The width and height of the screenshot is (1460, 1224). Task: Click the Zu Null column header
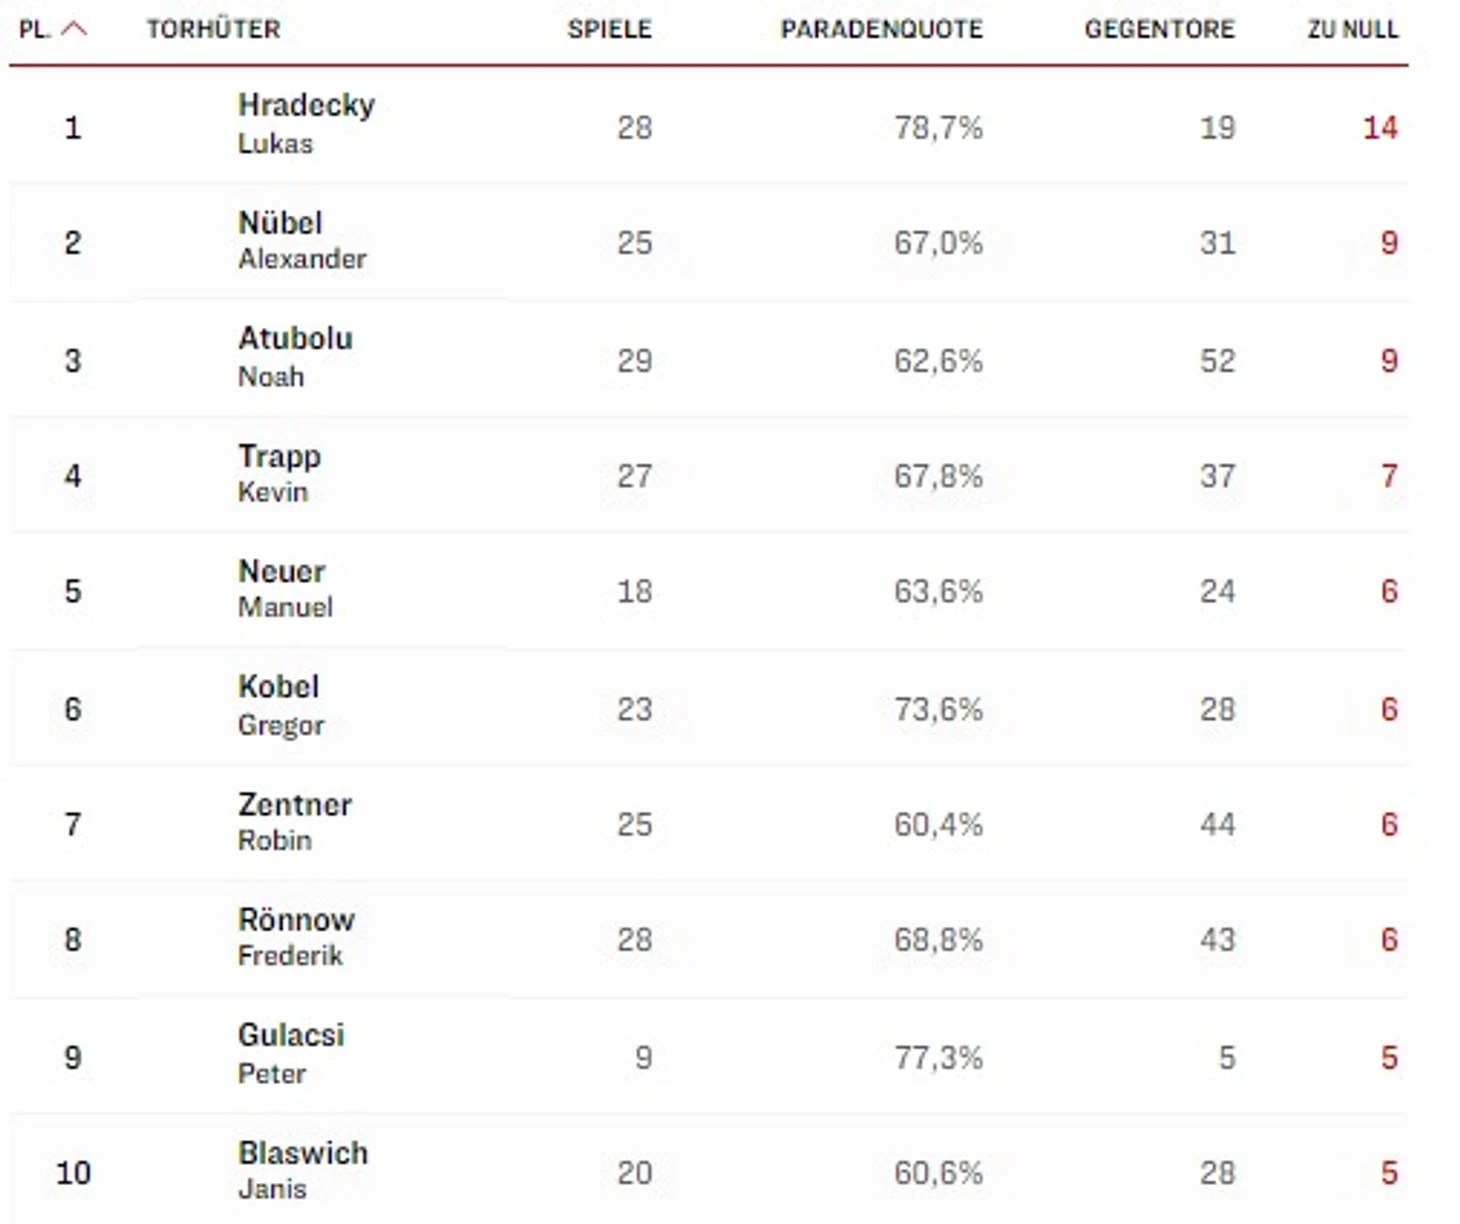point(1352,29)
